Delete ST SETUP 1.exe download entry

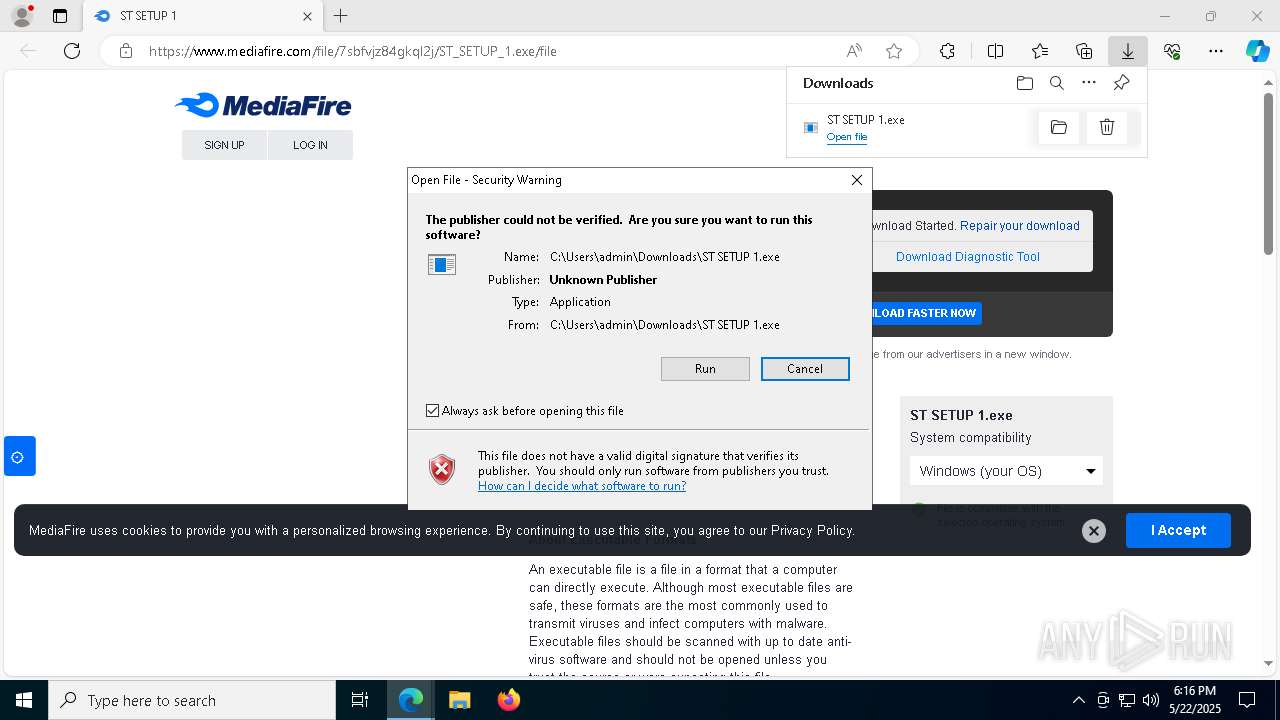(x=1107, y=127)
